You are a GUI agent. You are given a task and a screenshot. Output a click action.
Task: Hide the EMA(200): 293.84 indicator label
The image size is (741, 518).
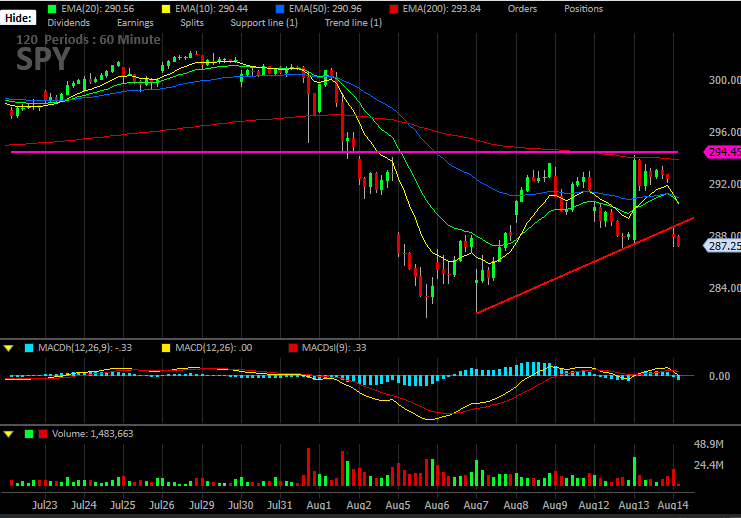[441, 9]
